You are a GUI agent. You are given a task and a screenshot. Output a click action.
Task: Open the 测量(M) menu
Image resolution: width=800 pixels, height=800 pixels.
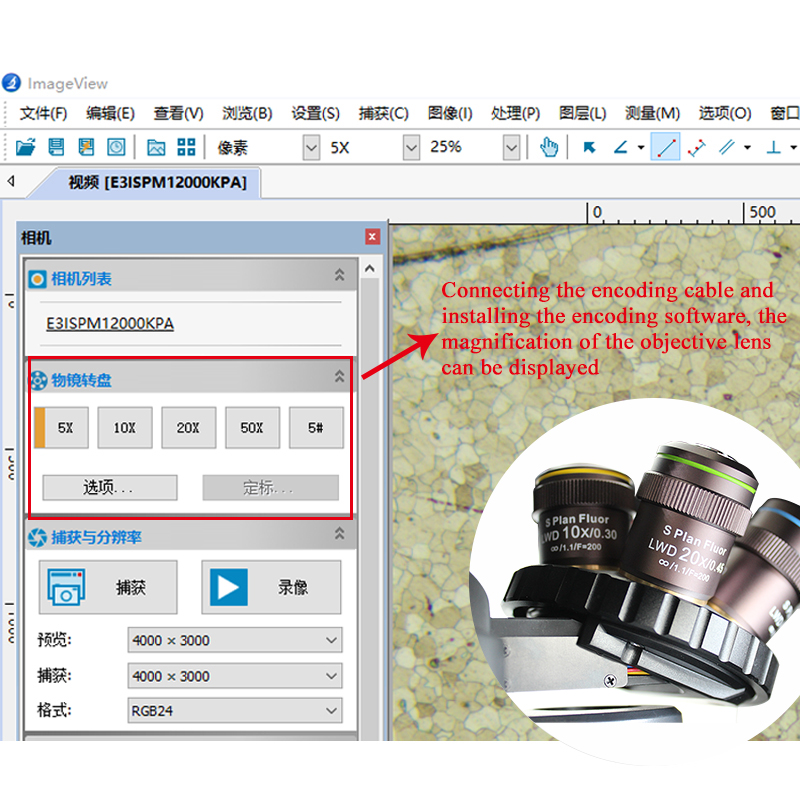tap(653, 113)
